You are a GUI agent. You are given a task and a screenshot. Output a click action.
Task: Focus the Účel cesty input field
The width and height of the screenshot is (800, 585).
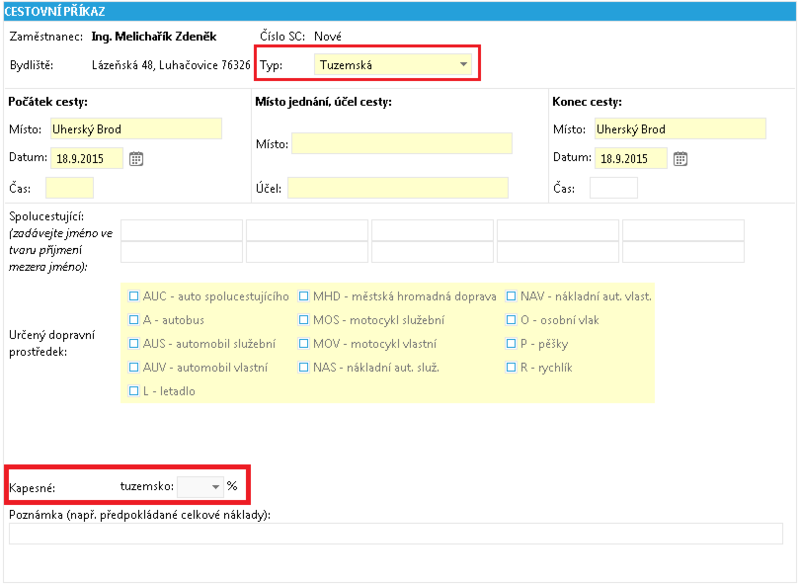tap(398, 188)
